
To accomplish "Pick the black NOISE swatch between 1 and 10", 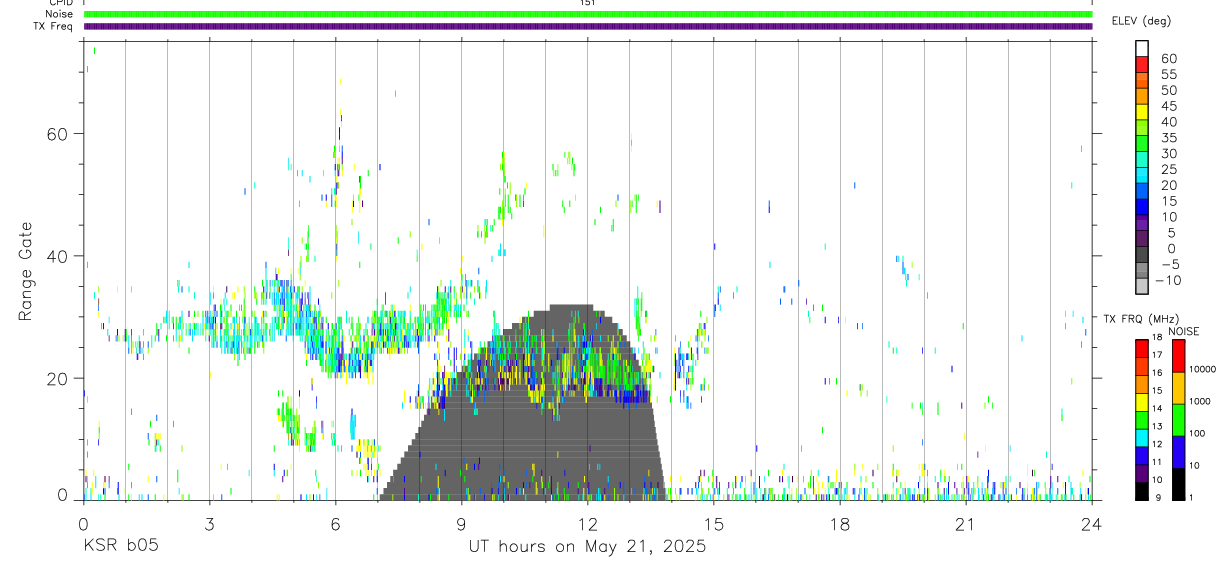I will 1178,484.
